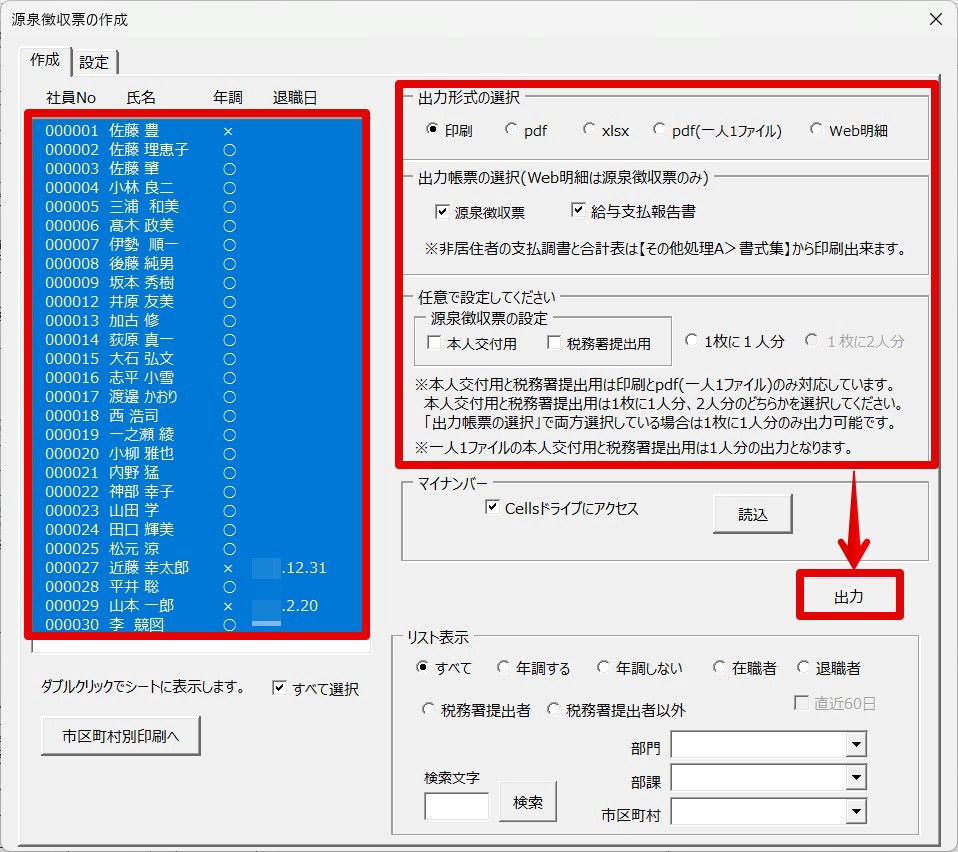Image resolution: width=958 pixels, height=852 pixels.
Task: Enable the 本人交付用 checkbox
Action: pyautogui.click(x=434, y=343)
